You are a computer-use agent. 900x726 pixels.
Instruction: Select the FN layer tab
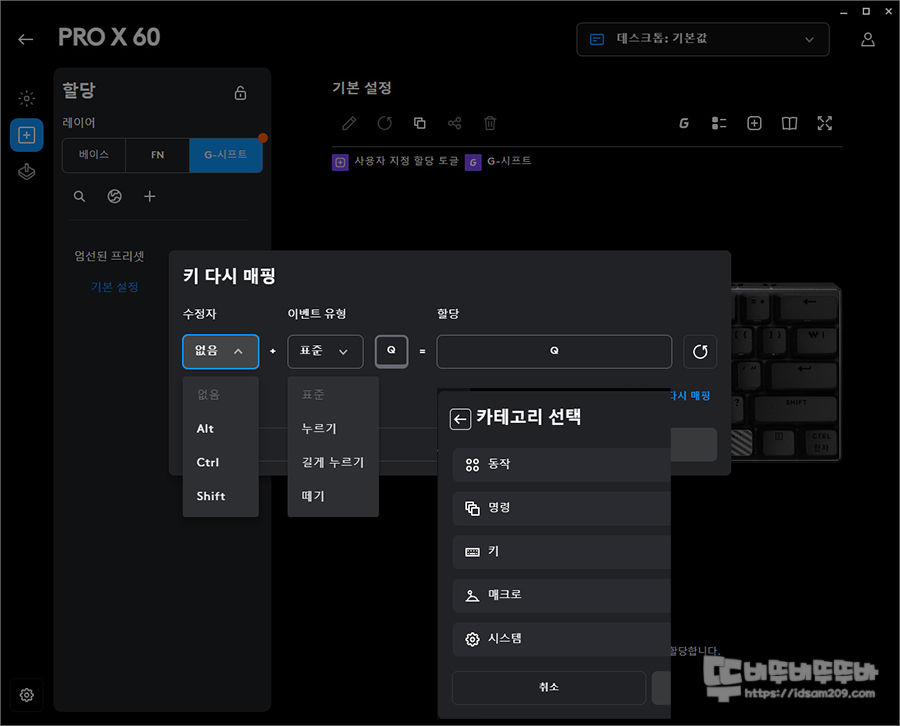tap(157, 155)
